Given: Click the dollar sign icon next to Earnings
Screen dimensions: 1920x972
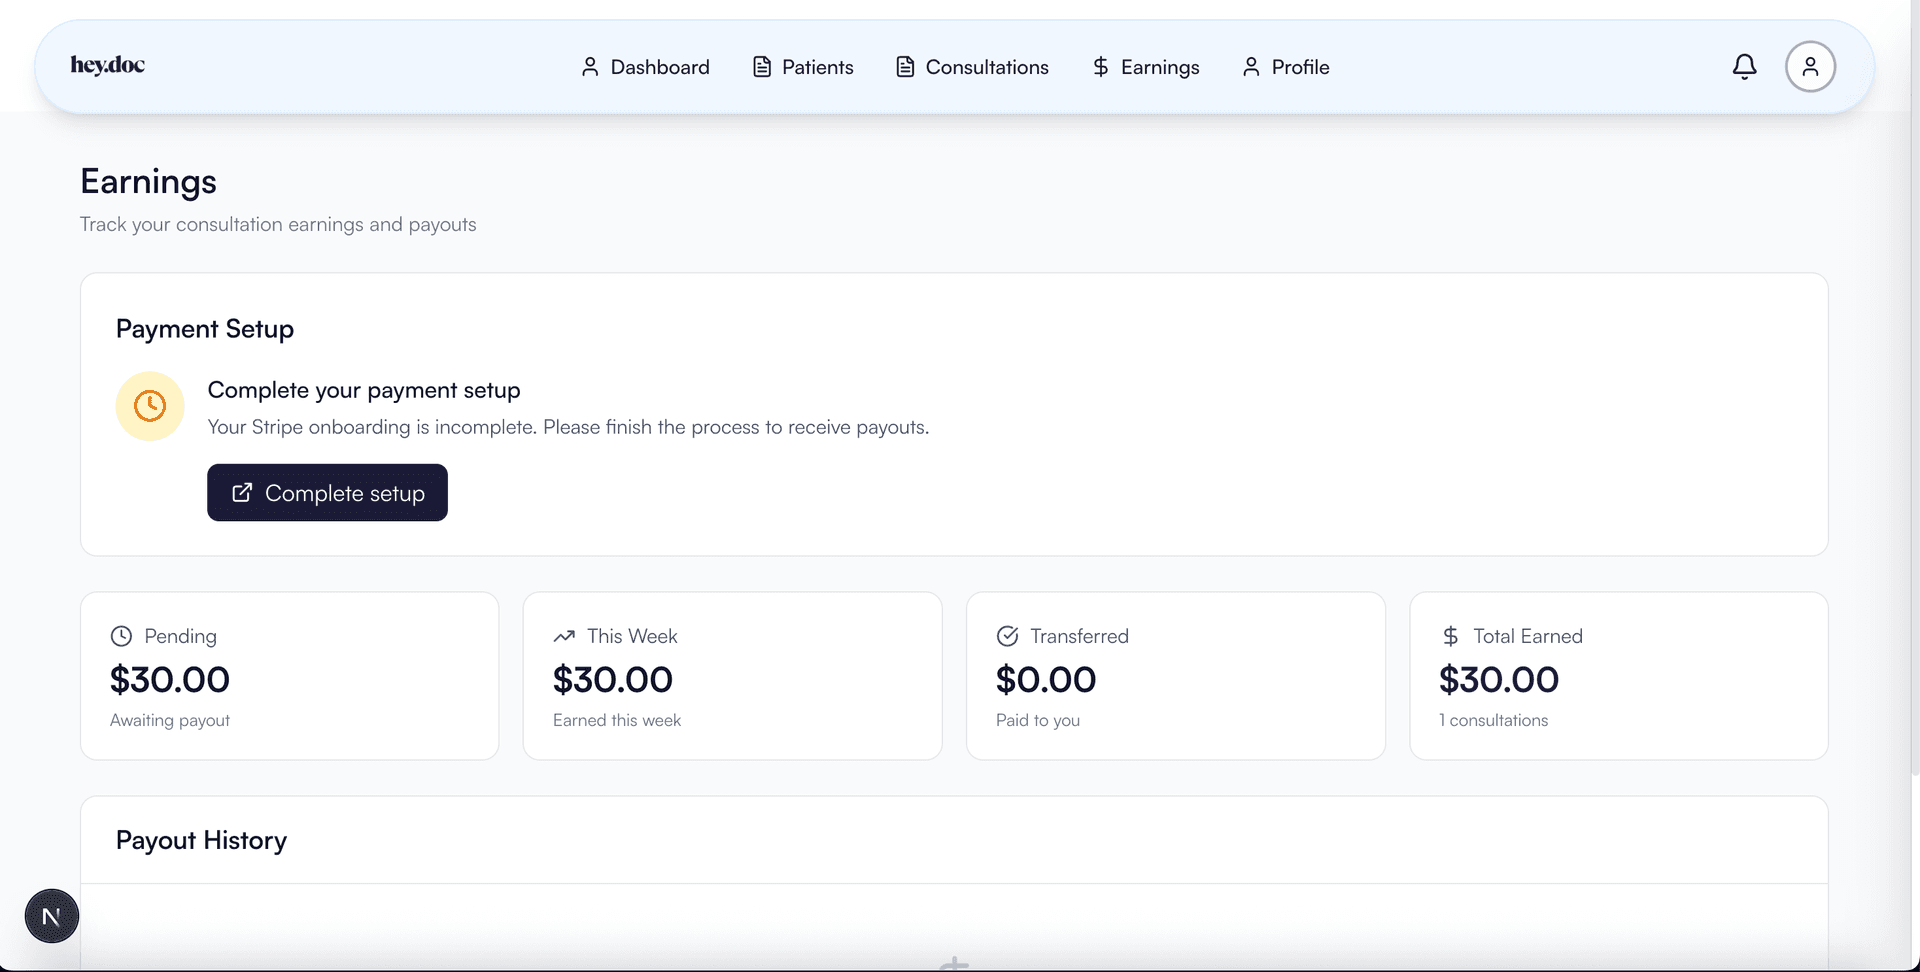Looking at the screenshot, I should [1100, 66].
